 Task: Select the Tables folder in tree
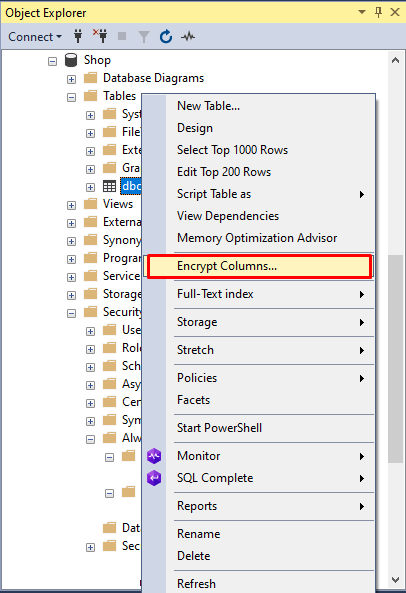tap(119, 96)
